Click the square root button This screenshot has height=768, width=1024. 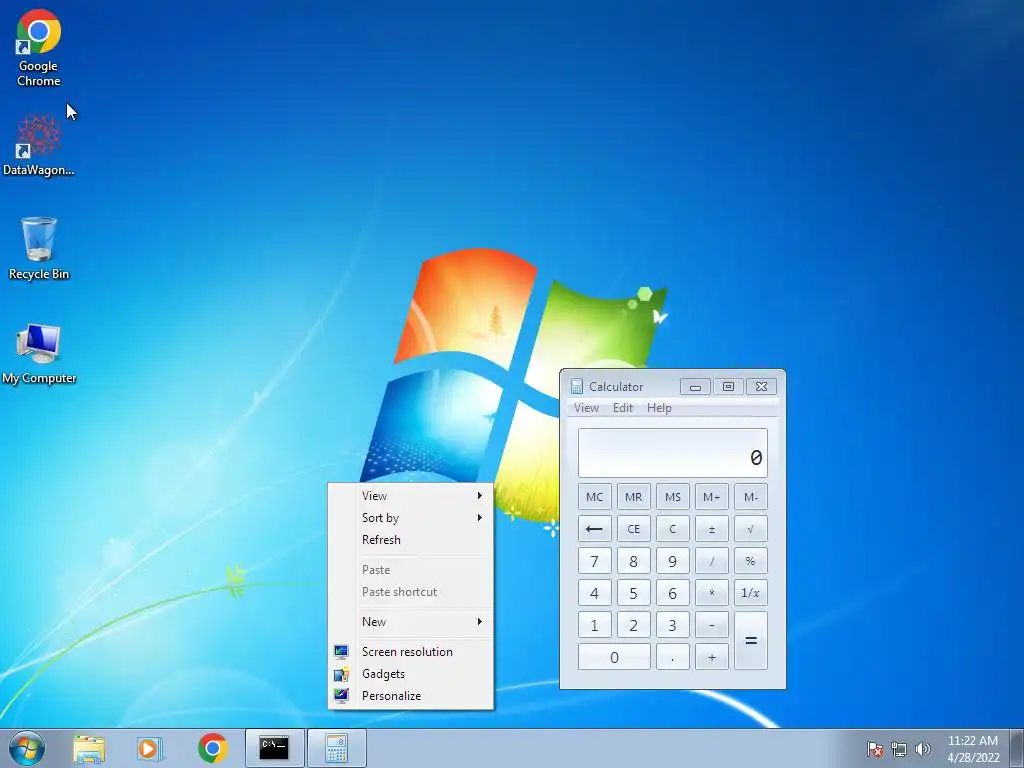tap(751, 529)
